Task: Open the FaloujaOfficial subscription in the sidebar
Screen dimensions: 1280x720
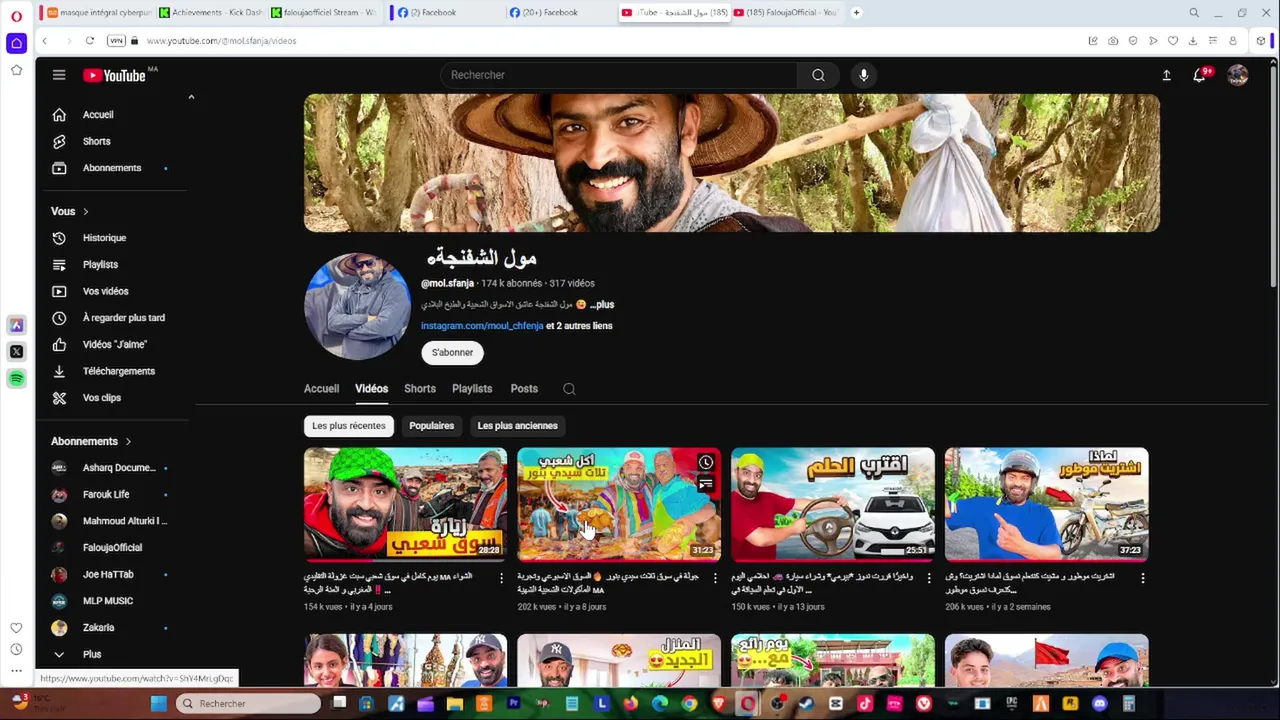Action: tap(113, 548)
